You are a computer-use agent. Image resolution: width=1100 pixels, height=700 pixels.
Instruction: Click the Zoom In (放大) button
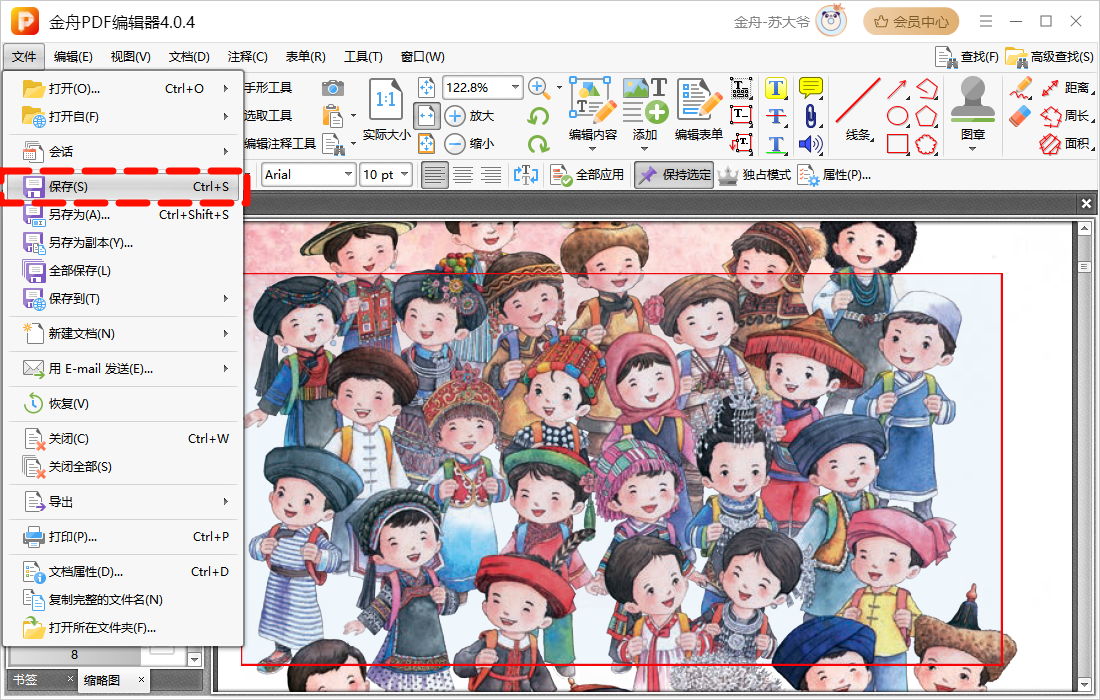(x=469, y=116)
